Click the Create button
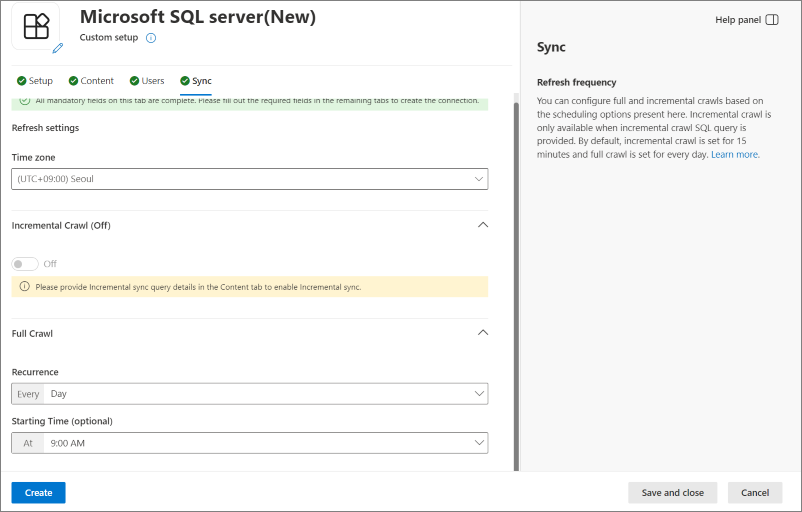802x512 pixels. tap(38, 493)
